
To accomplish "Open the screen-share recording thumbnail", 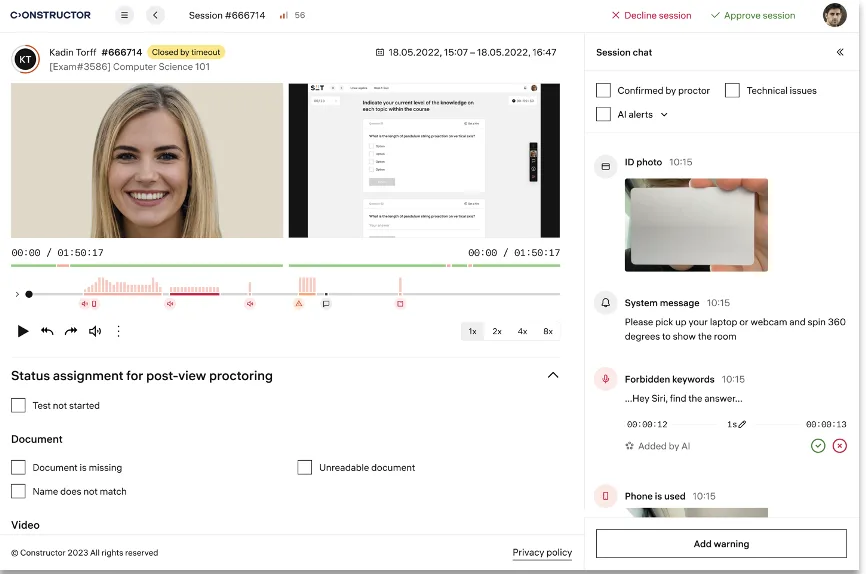I will pyautogui.click(x=424, y=161).
